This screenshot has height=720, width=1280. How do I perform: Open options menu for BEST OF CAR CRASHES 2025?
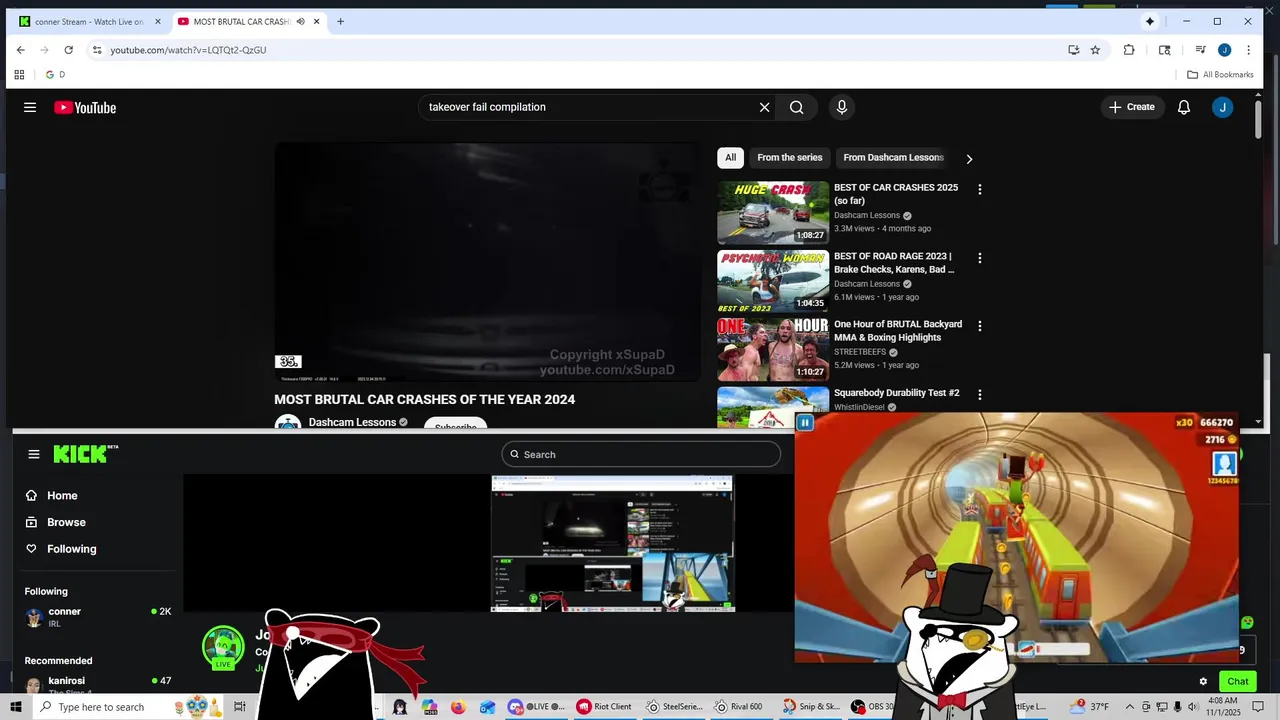tap(980, 189)
